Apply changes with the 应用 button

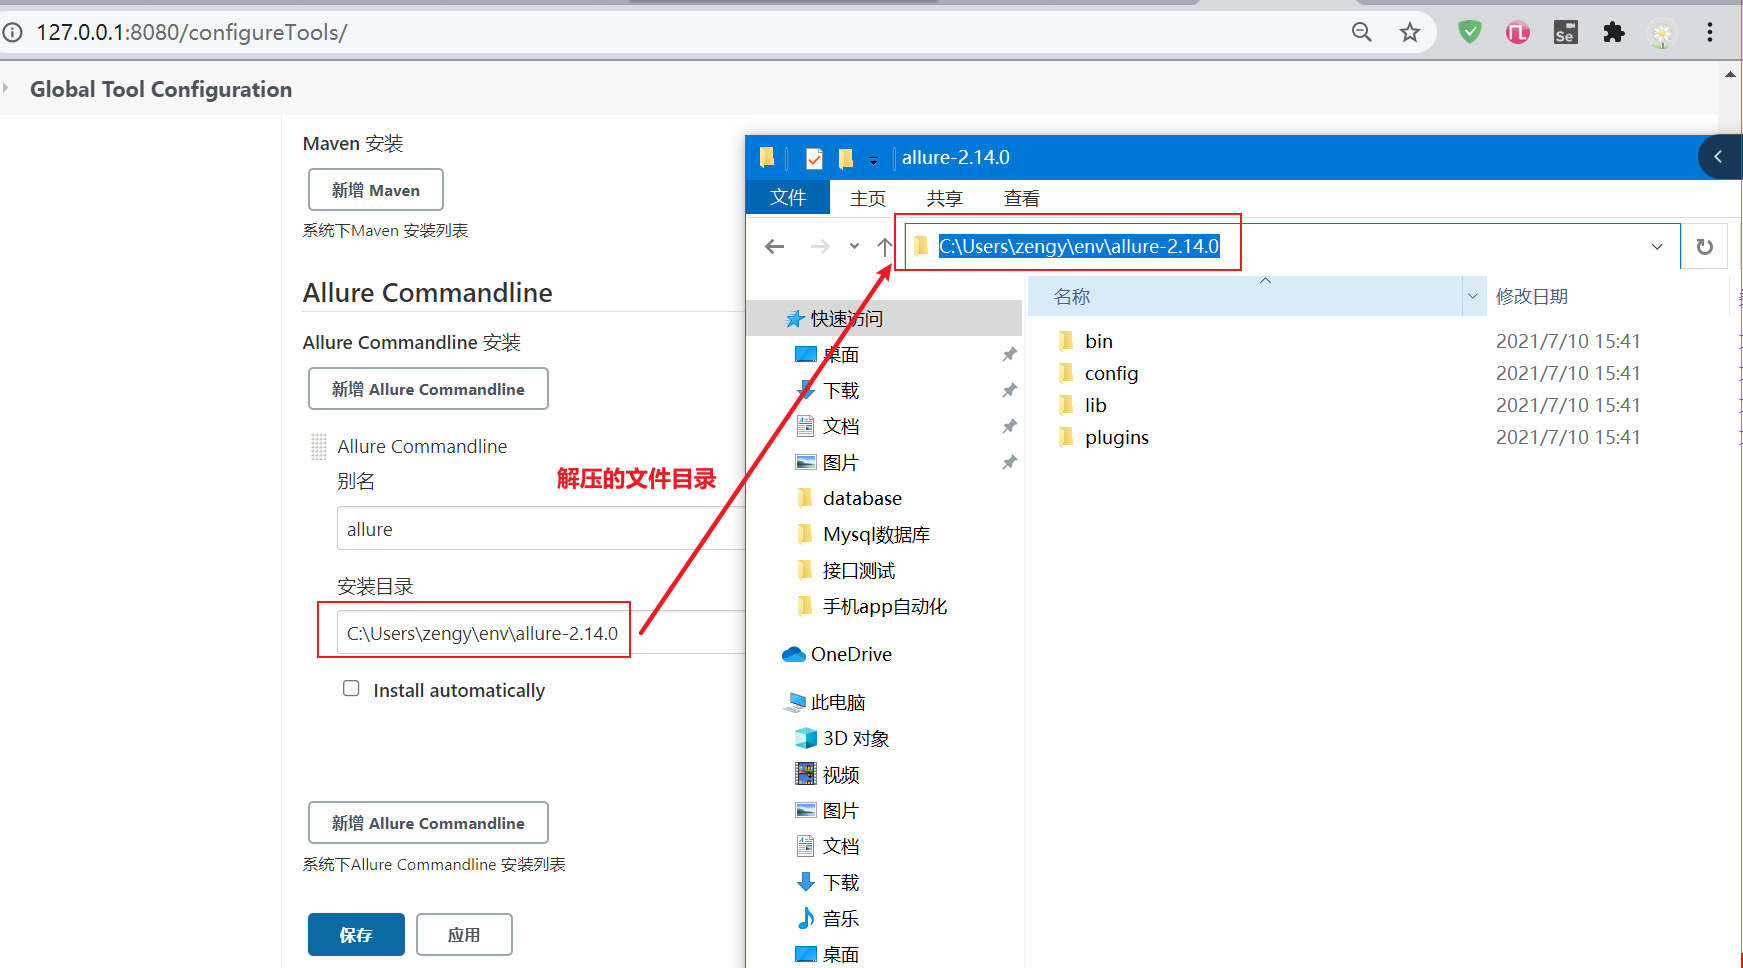[x=464, y=935]
